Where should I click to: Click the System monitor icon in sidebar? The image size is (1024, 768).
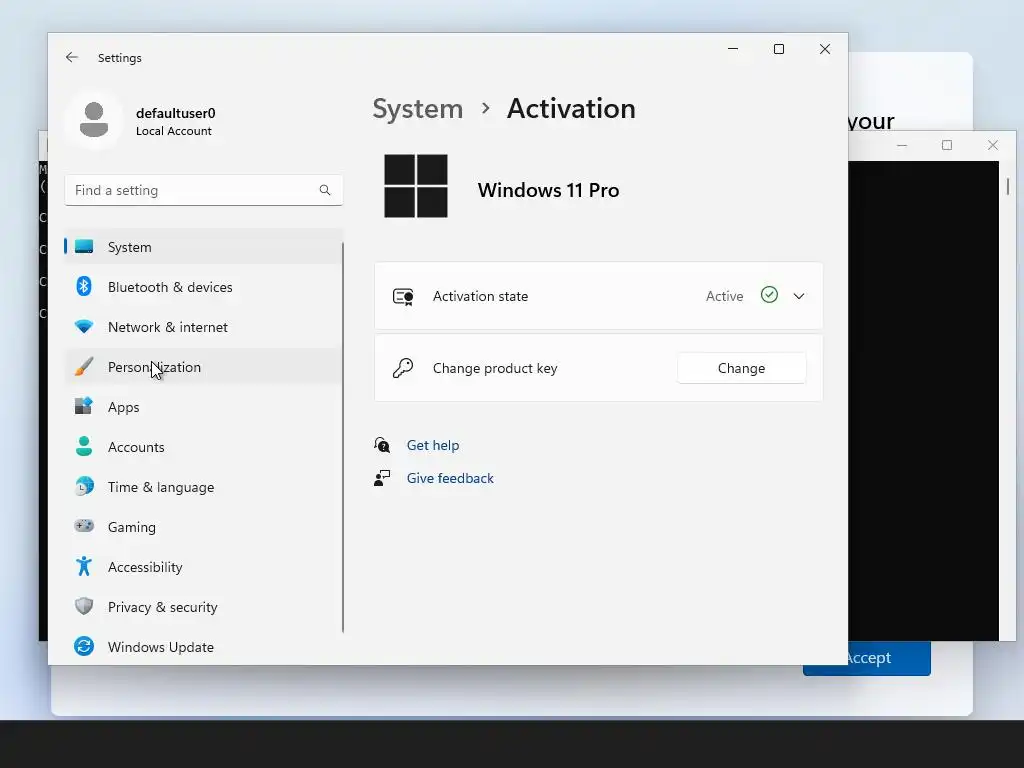tap(84, 247)
